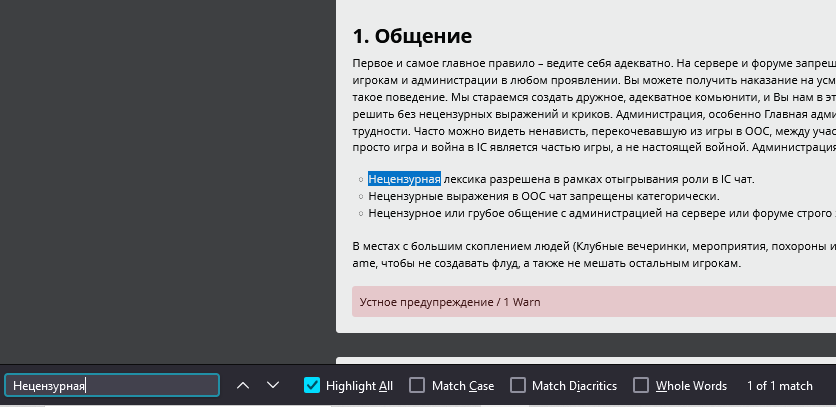Enable Whole Words matching
This screenshot has width=836, height=407.
click(639, 385)
